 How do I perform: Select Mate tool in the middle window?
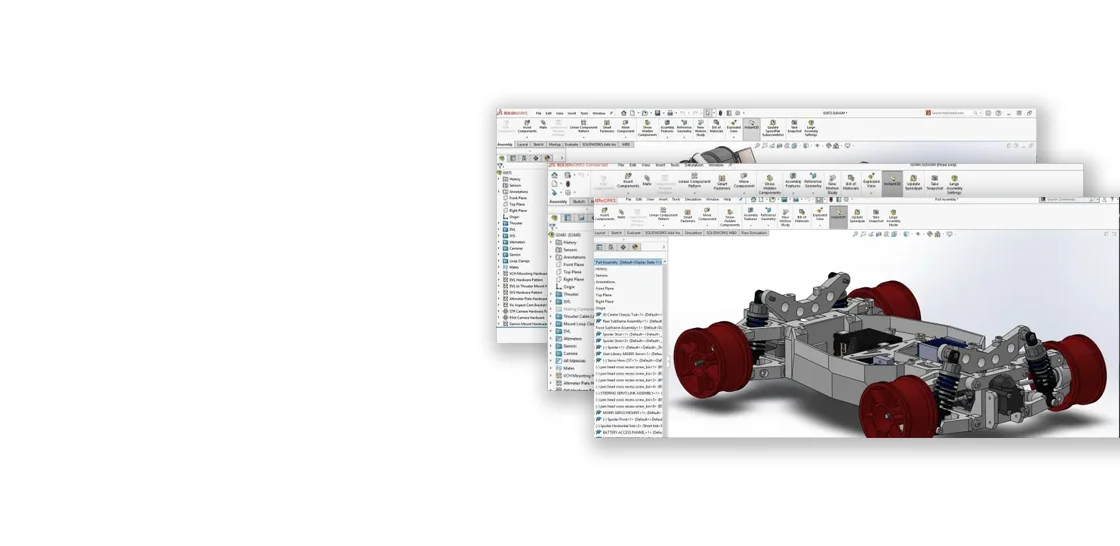click(x=646, y=179)
